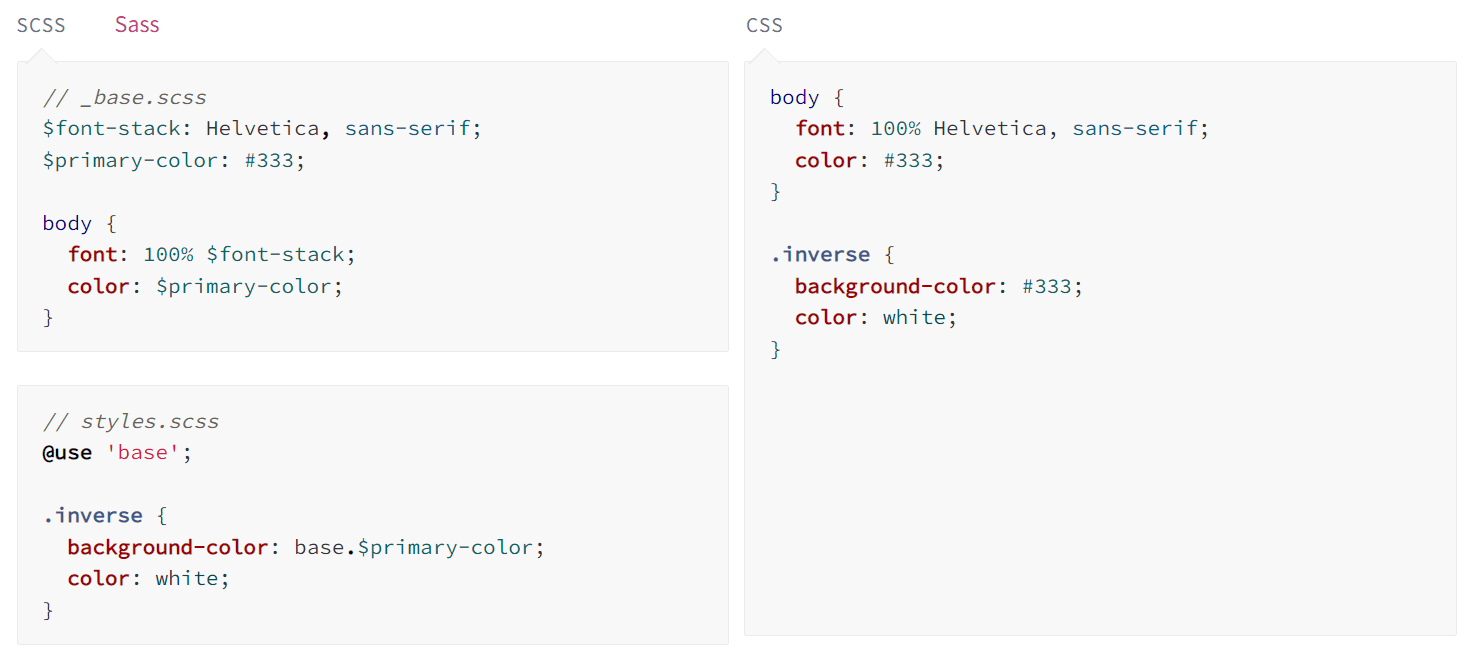Screen dimensions: 1483x649
Task: Click the '// _base.scss' comment line
Action: (x=125, y=98)
